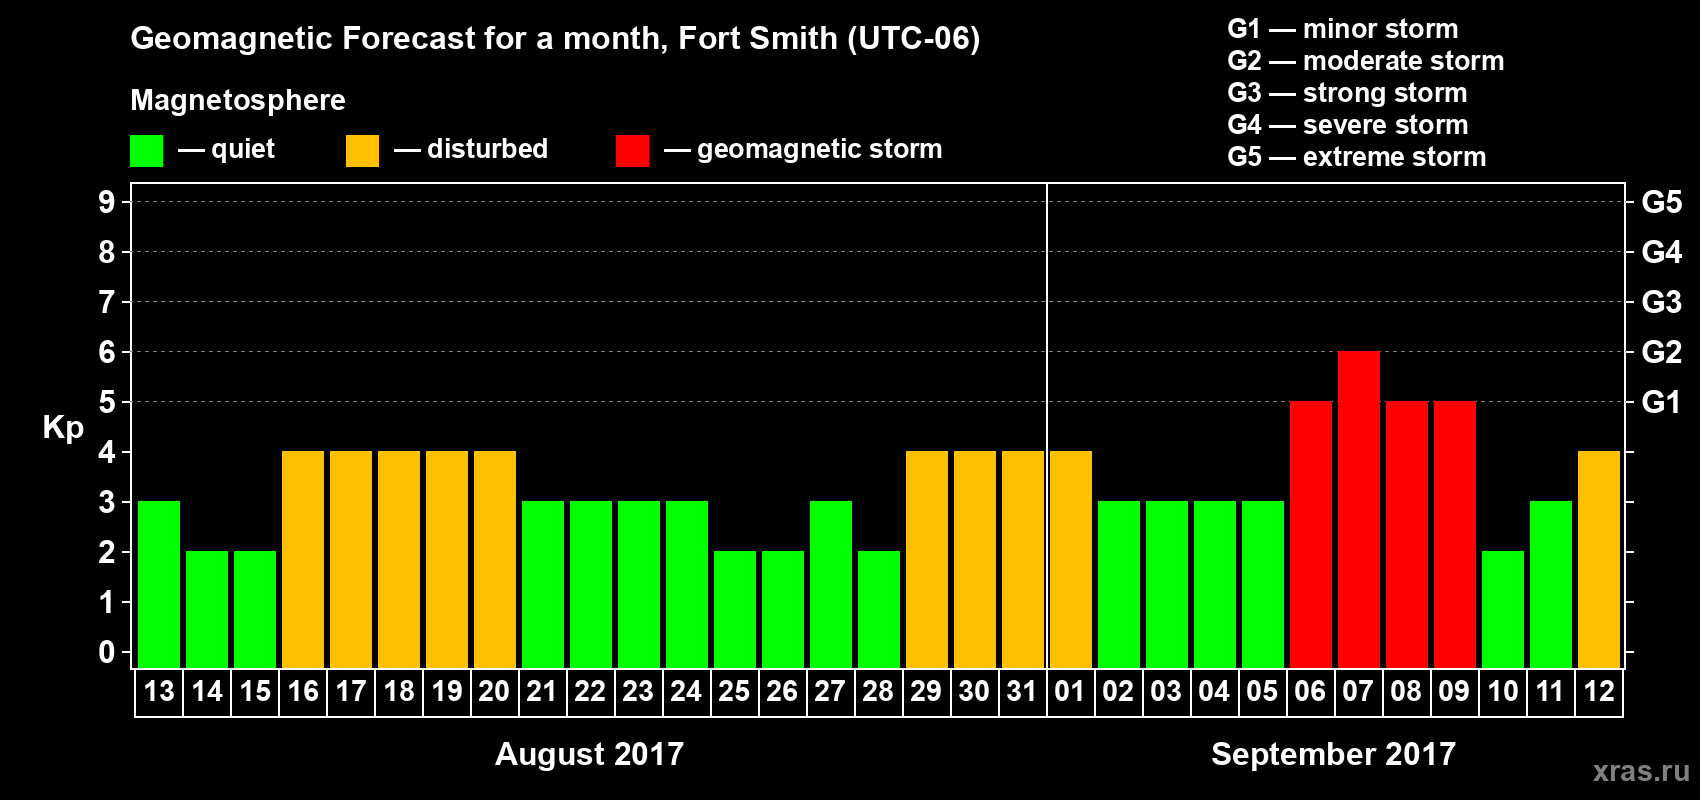Click the Kp value 0 on left axis
The width and height of the screenshot is (1700, 800).
(x=107, y=652)
